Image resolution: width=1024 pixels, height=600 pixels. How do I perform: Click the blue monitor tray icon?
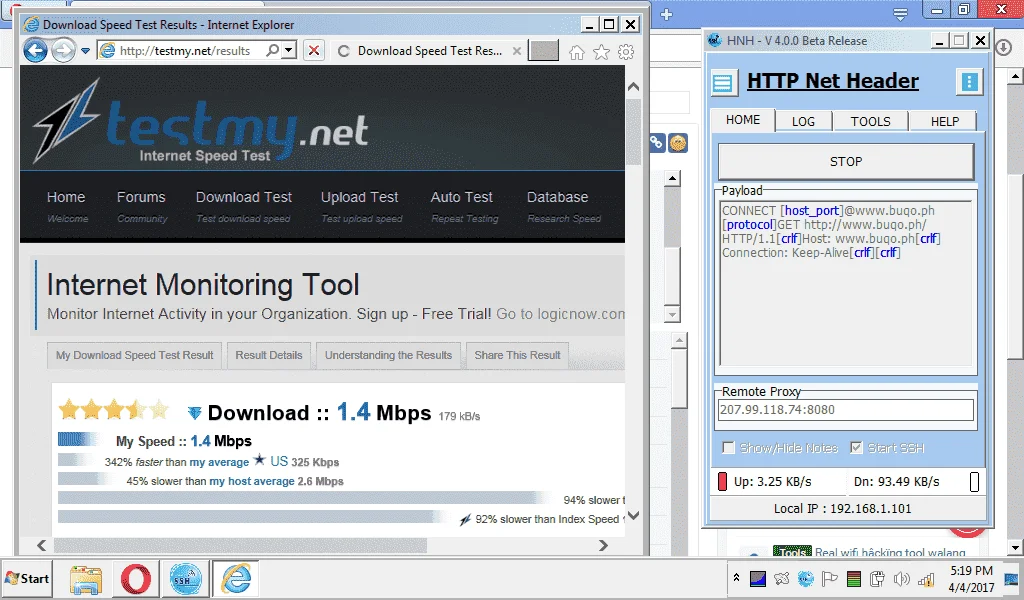[758, 578]
